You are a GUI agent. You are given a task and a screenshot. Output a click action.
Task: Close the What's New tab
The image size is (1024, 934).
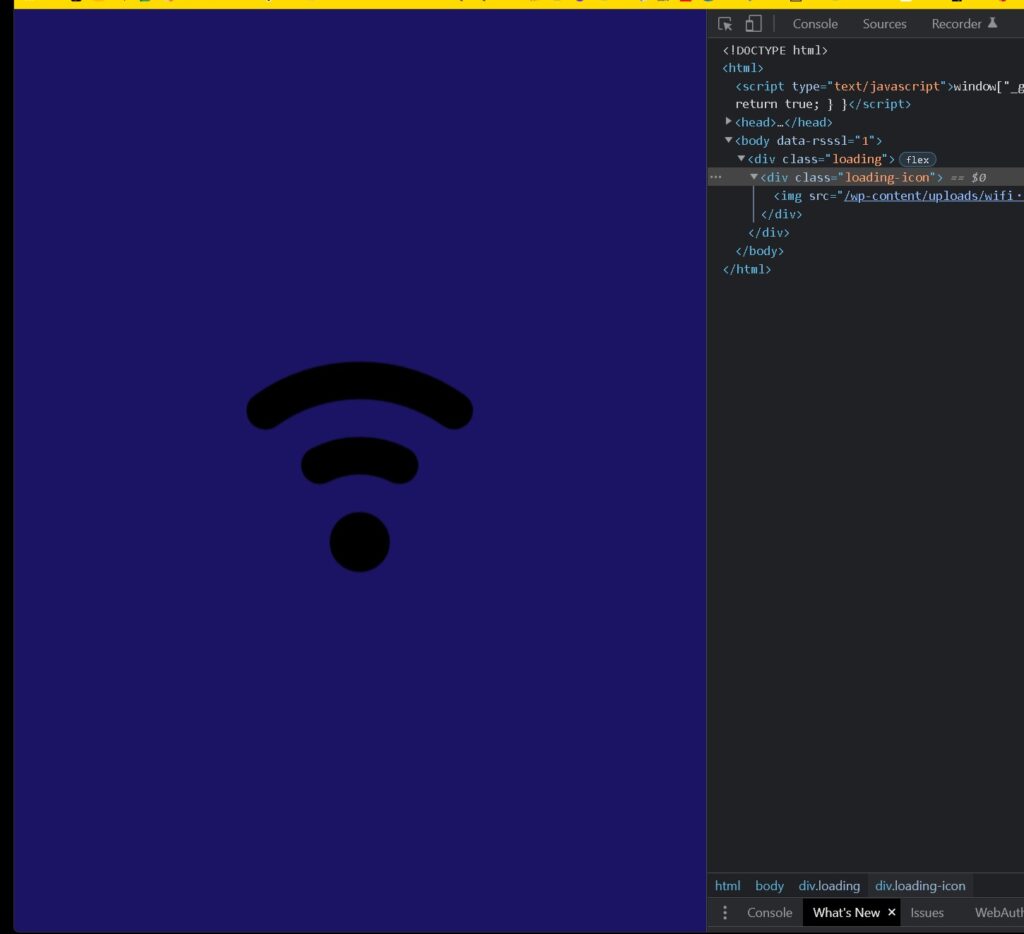click(x=892, y=912)
